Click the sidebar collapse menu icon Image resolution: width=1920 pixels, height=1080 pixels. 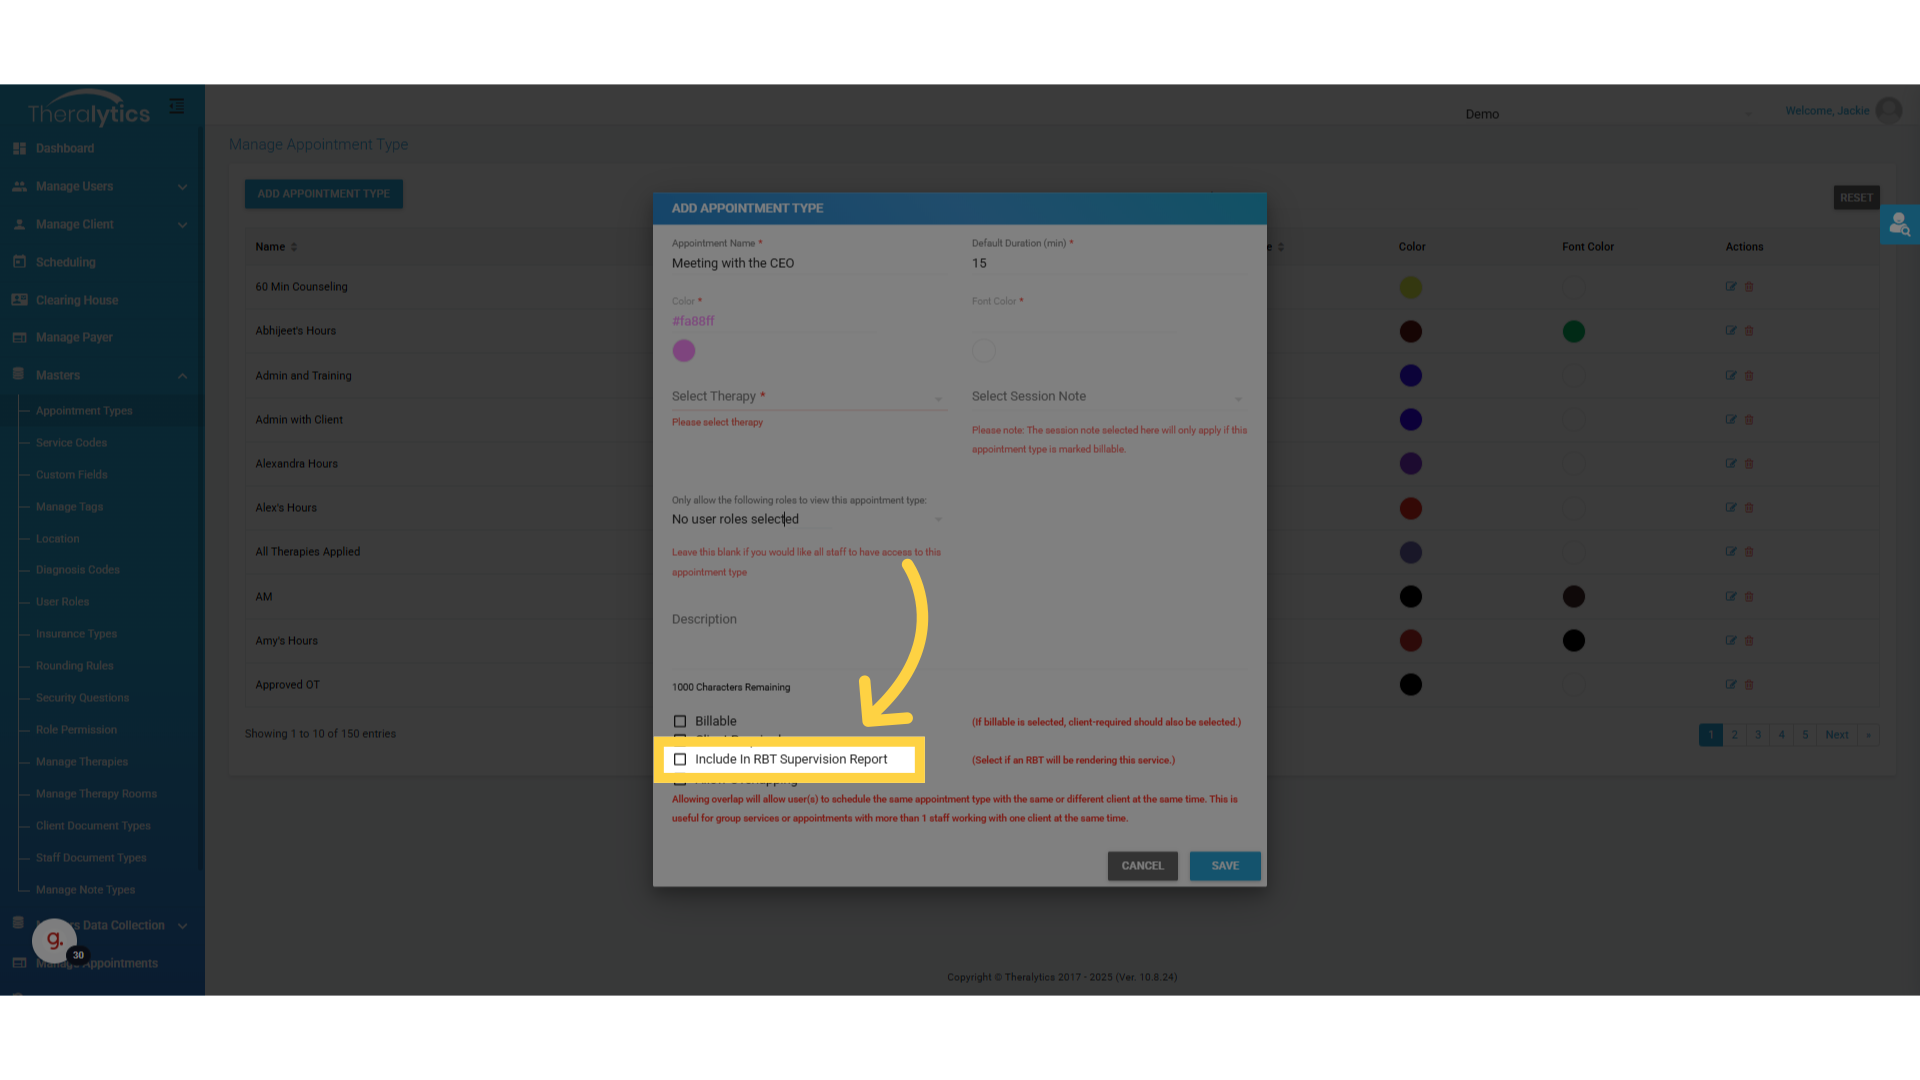177,106
